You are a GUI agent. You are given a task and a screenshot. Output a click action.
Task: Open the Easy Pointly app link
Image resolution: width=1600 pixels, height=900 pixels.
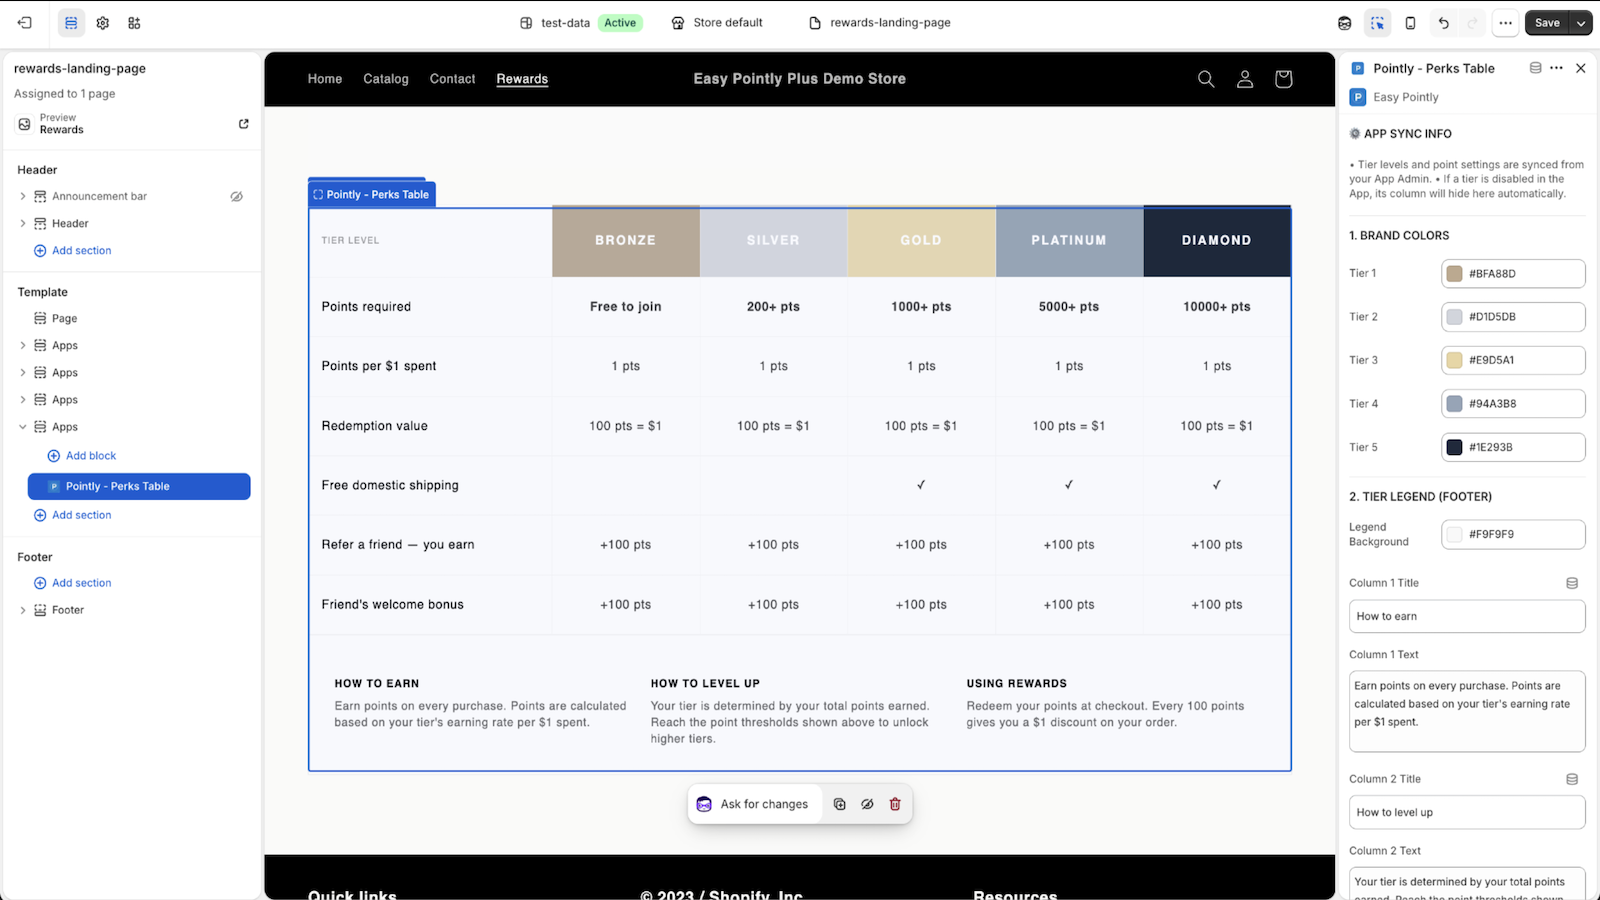coord(1406,97)
